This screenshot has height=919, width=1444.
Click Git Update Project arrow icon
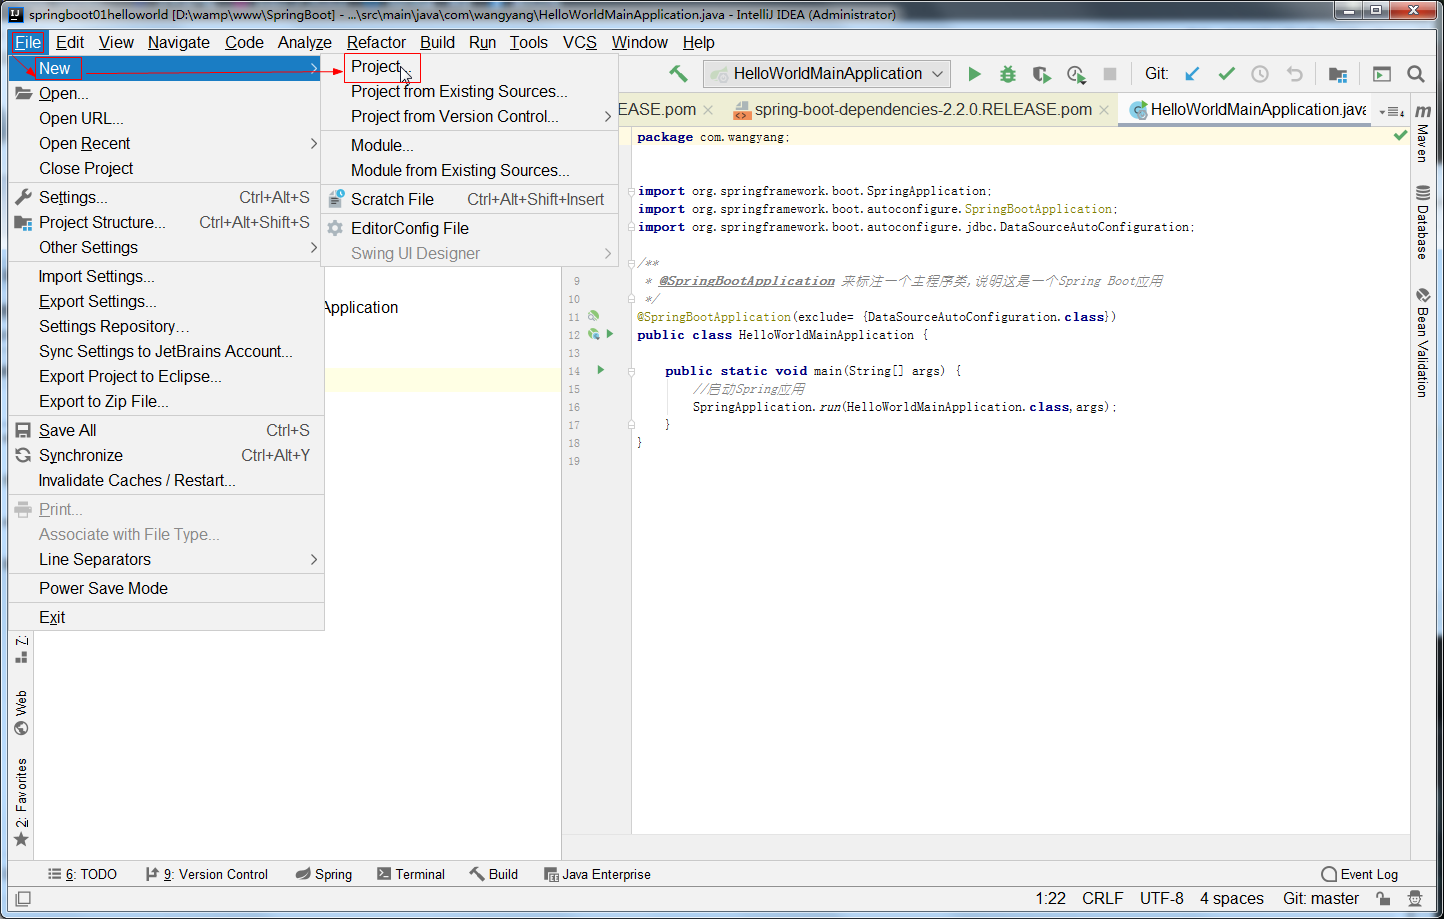click(x=1192, y=74)
